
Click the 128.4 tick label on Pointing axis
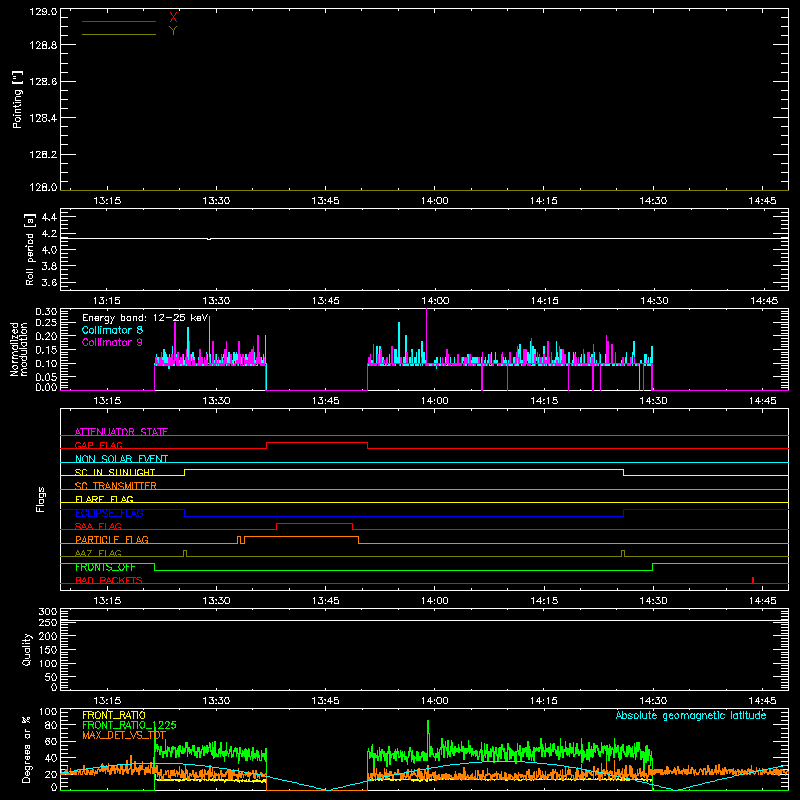43,118
